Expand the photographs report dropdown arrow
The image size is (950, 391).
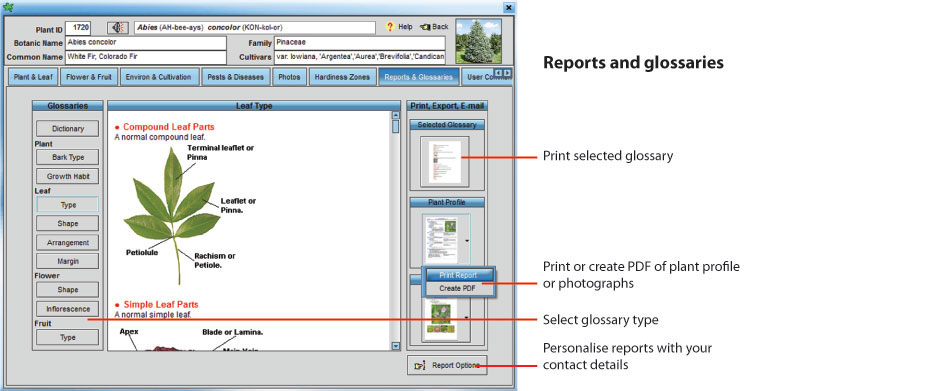[x=467, y=317]
